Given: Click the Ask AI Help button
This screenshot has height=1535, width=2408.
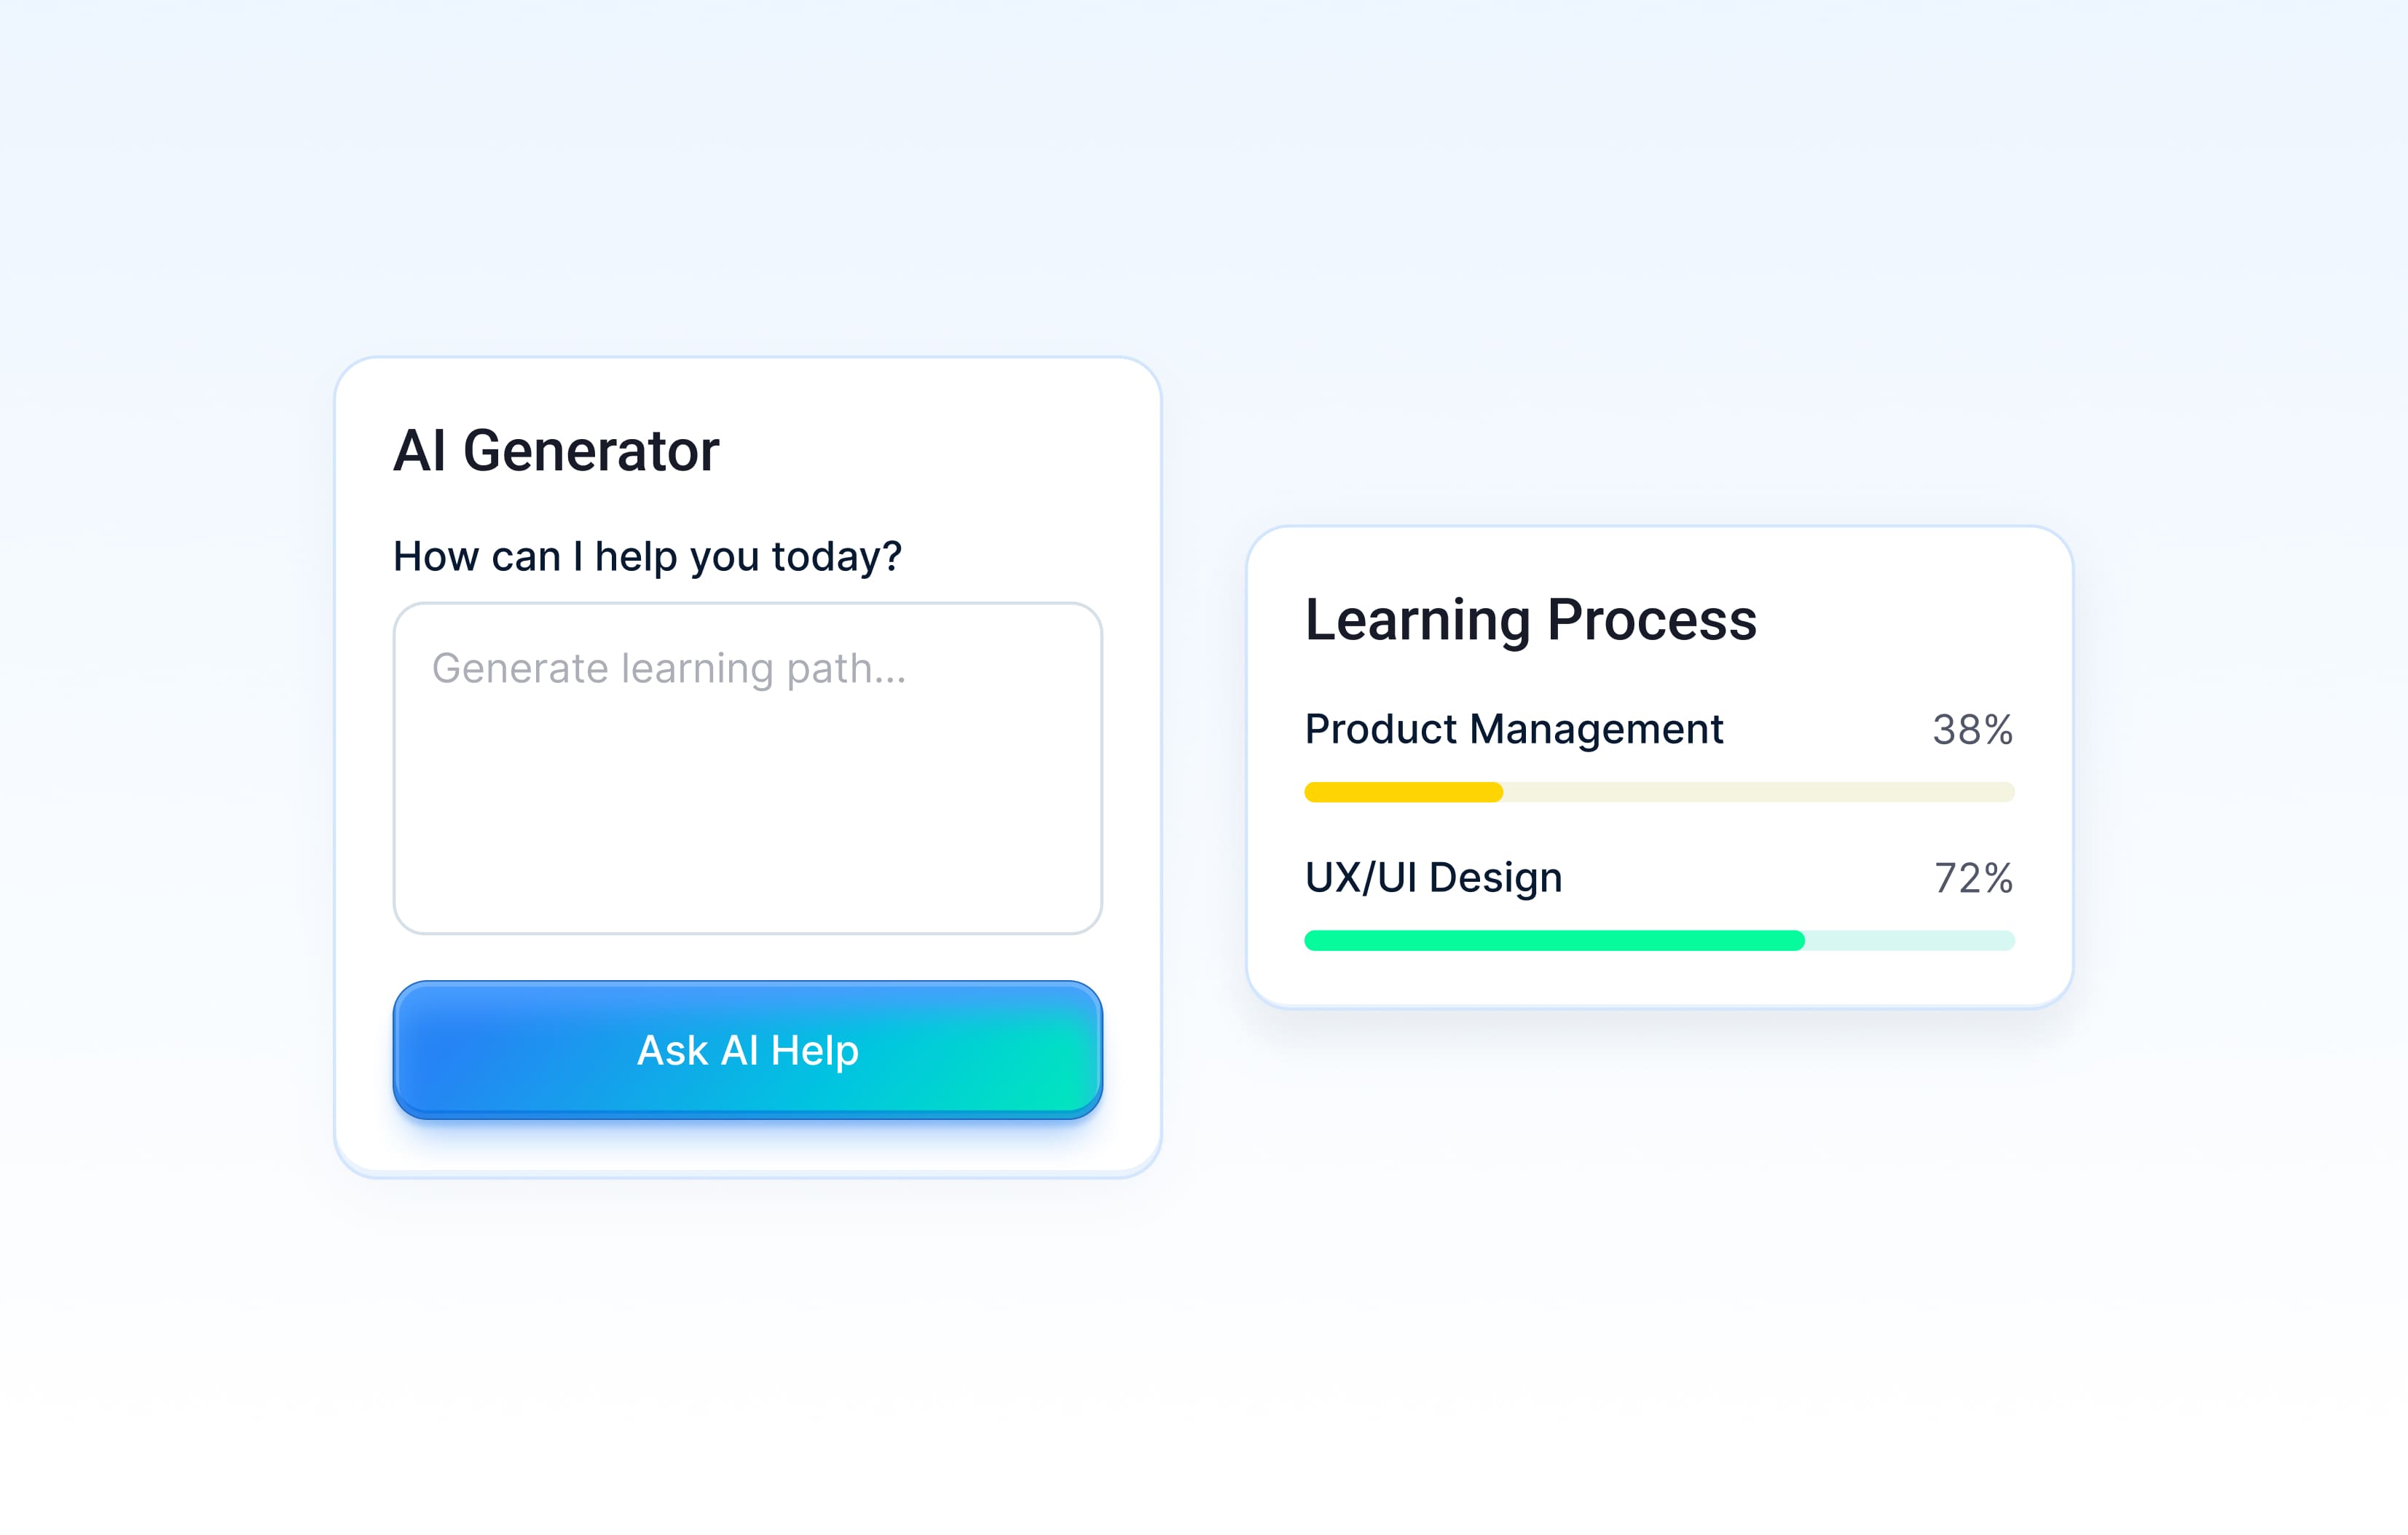Looking at the screenshot, I should 747,1050.
